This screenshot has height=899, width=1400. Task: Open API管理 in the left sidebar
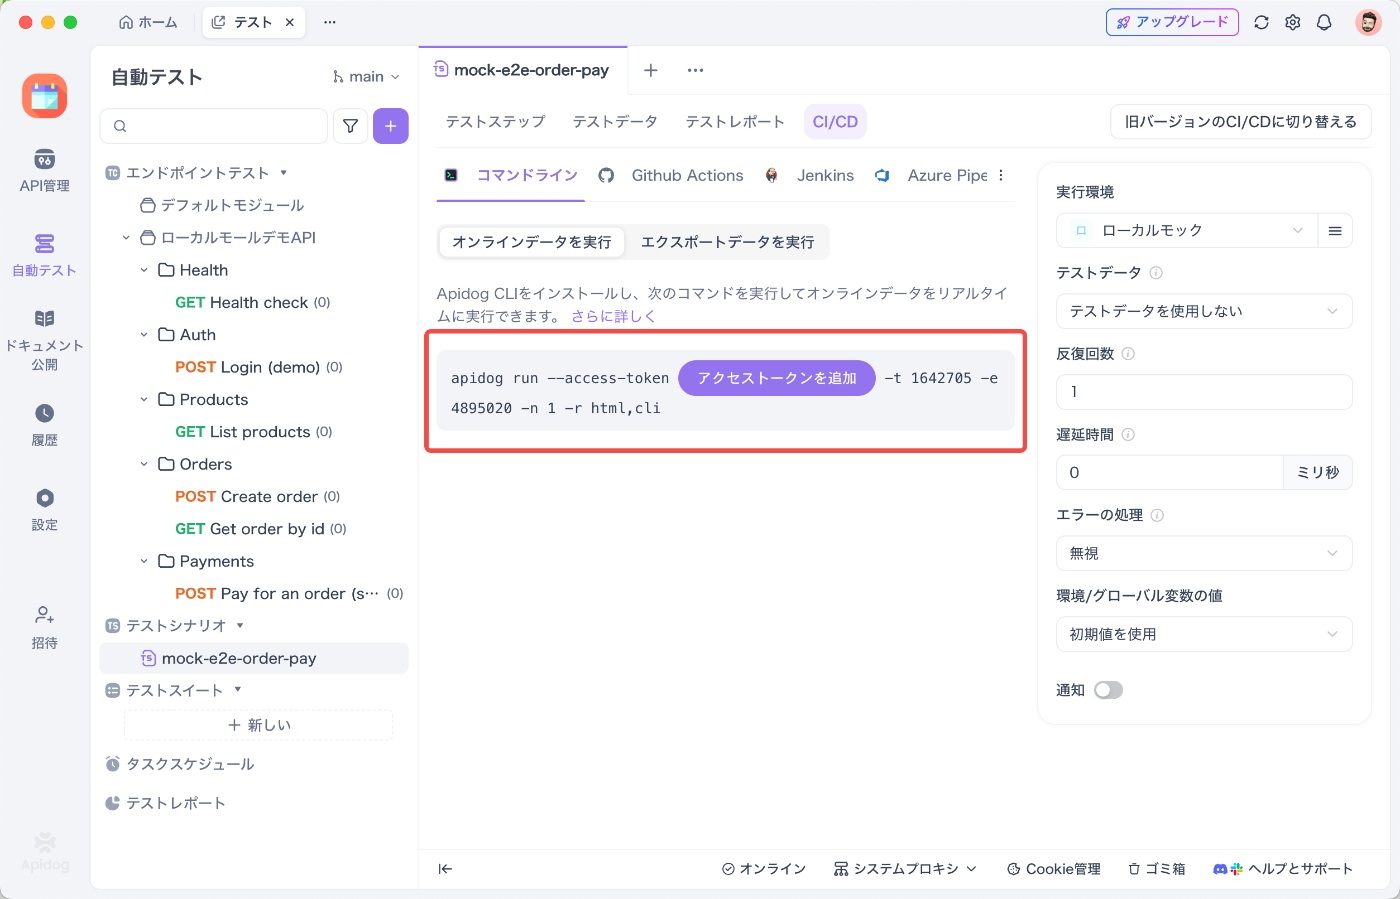click(x=44, y=171)
